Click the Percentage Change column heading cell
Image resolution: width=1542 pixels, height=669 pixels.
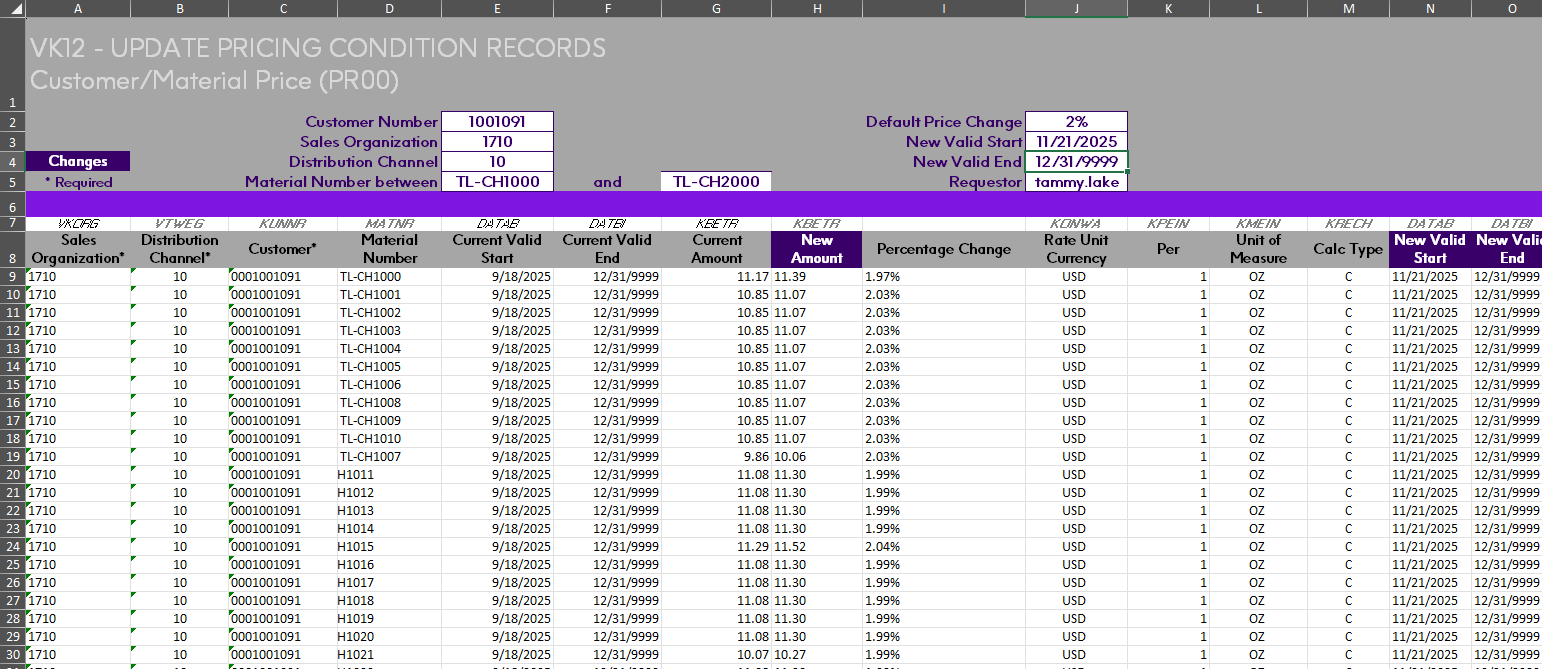943,249
